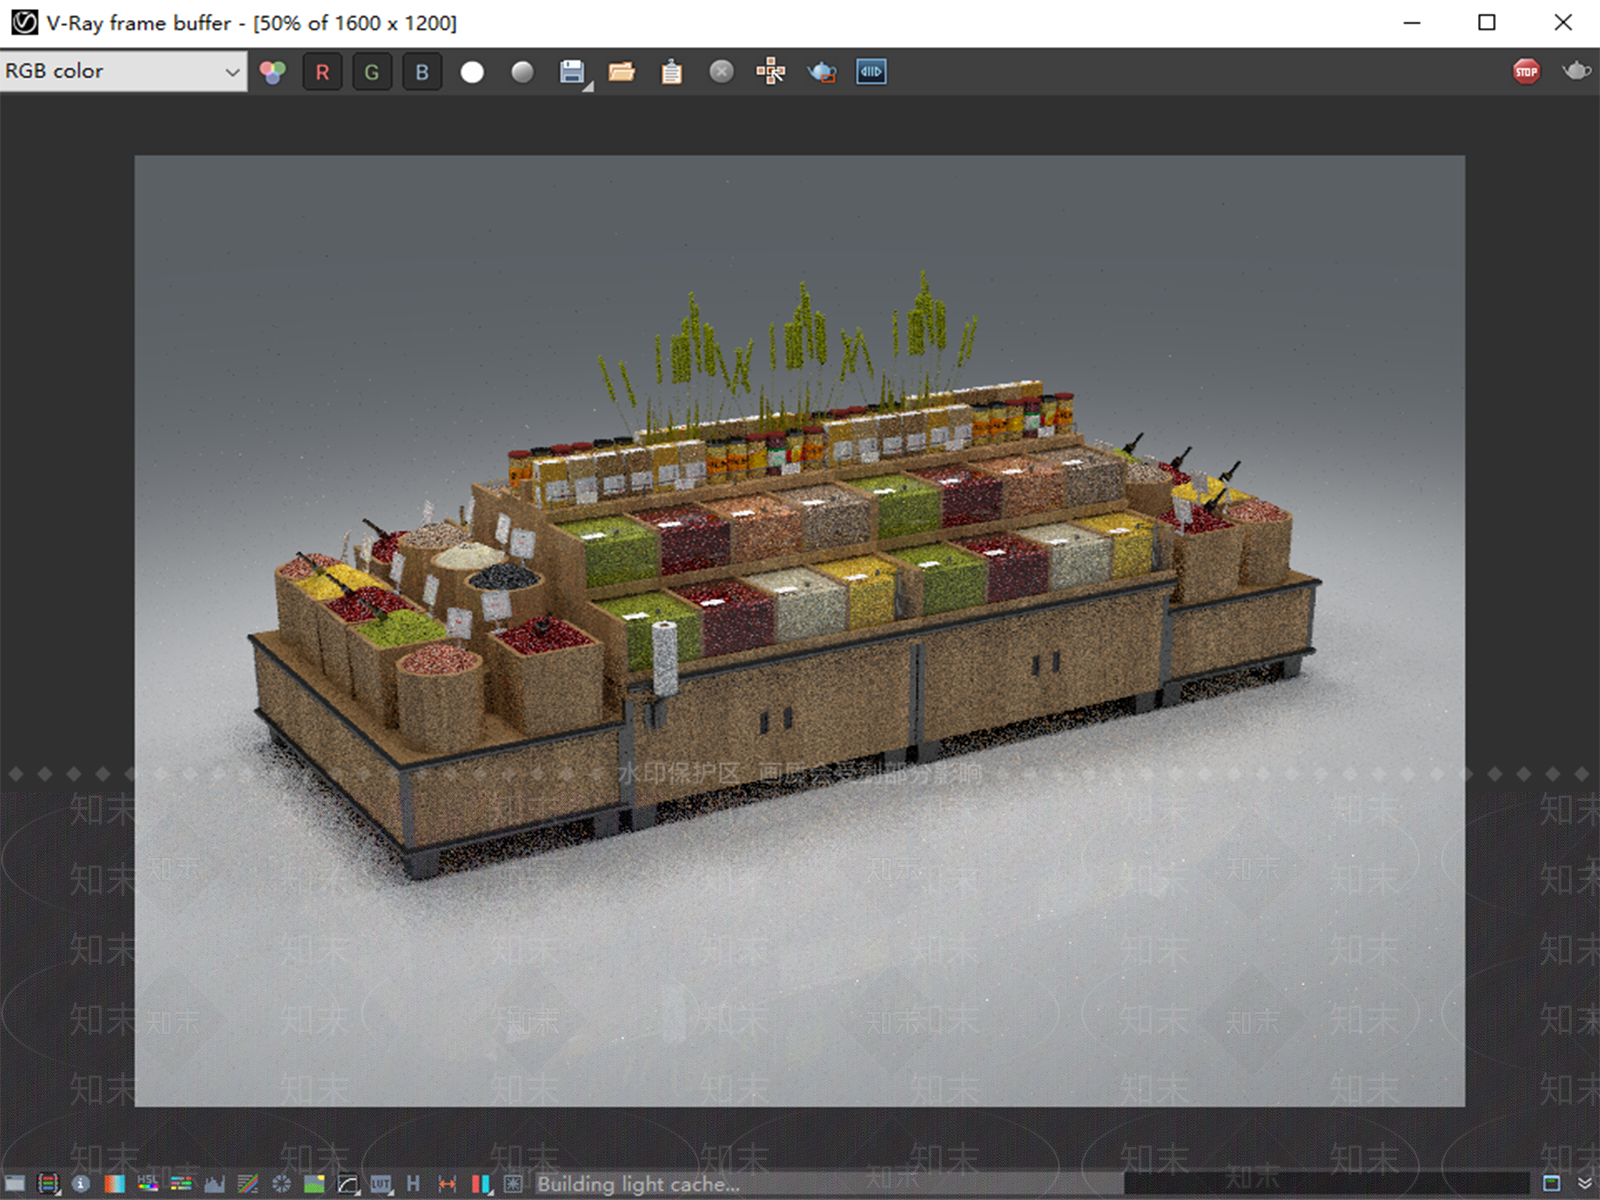1600x1200 pixels.
Task: Switch to alpha channel white circle
Action: (x=472, y=72)
